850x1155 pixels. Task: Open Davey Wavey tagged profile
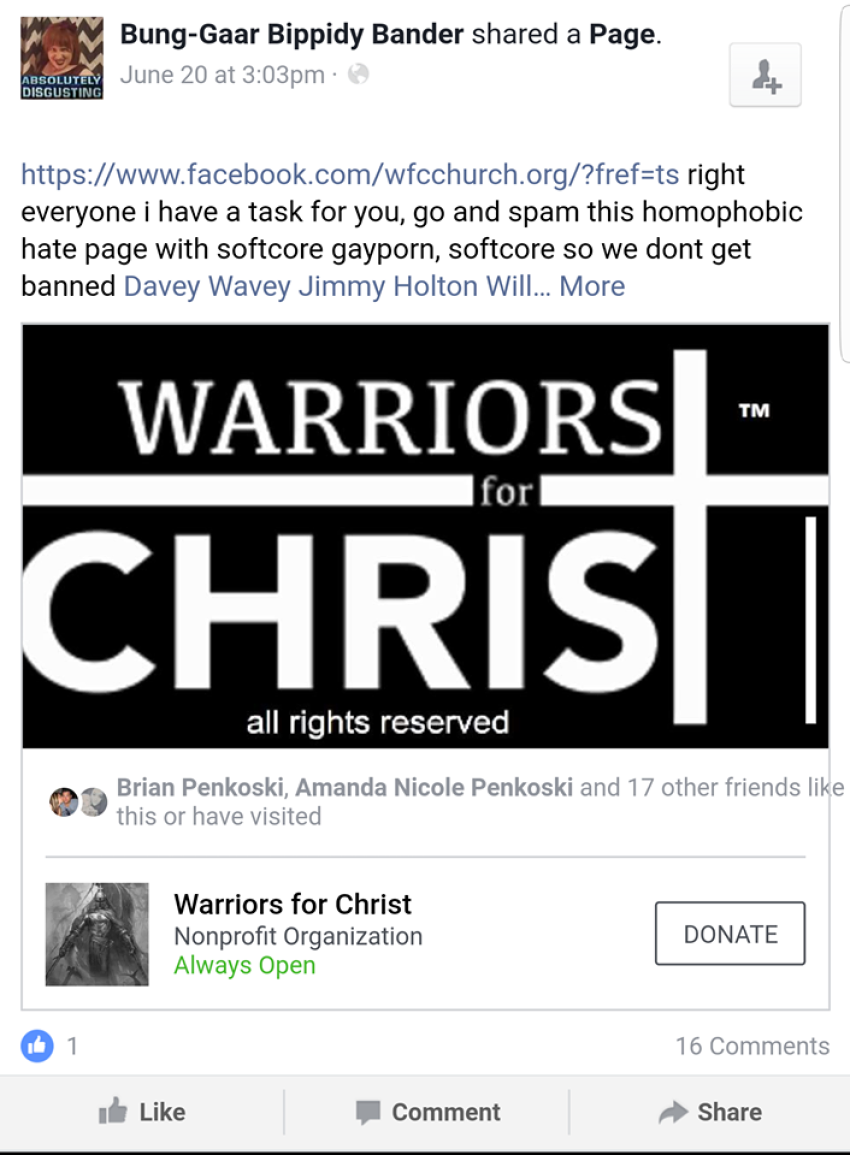207,286
